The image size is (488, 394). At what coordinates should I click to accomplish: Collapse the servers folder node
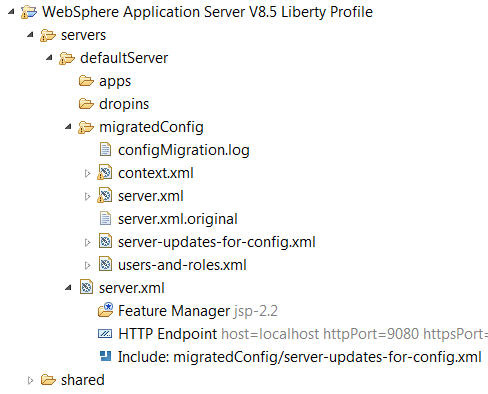point(30,34)
